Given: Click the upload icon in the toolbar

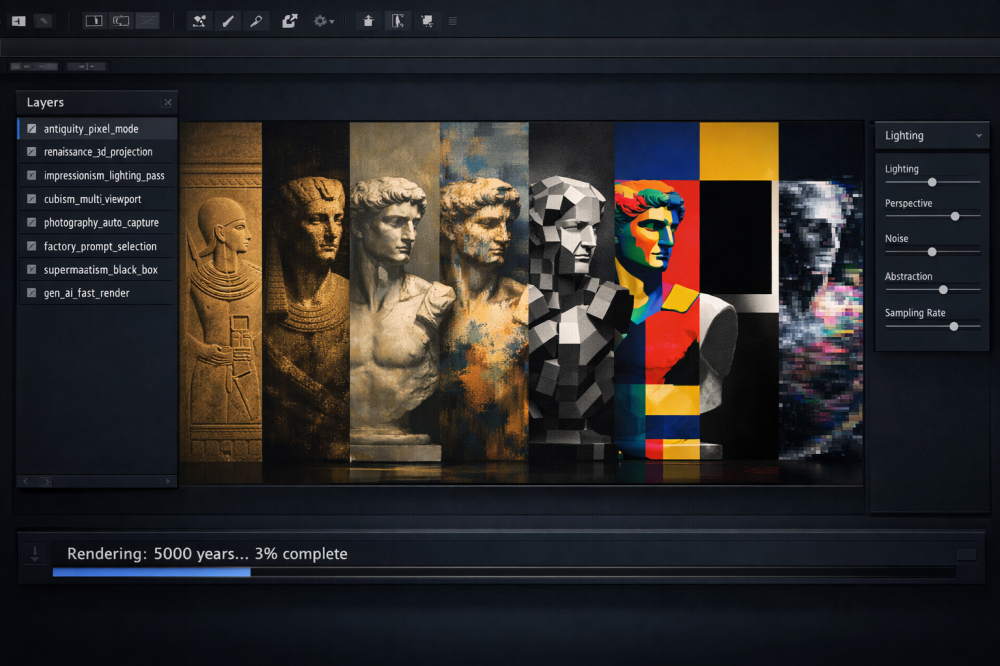Looking at the screenshot, I should 367,20.
